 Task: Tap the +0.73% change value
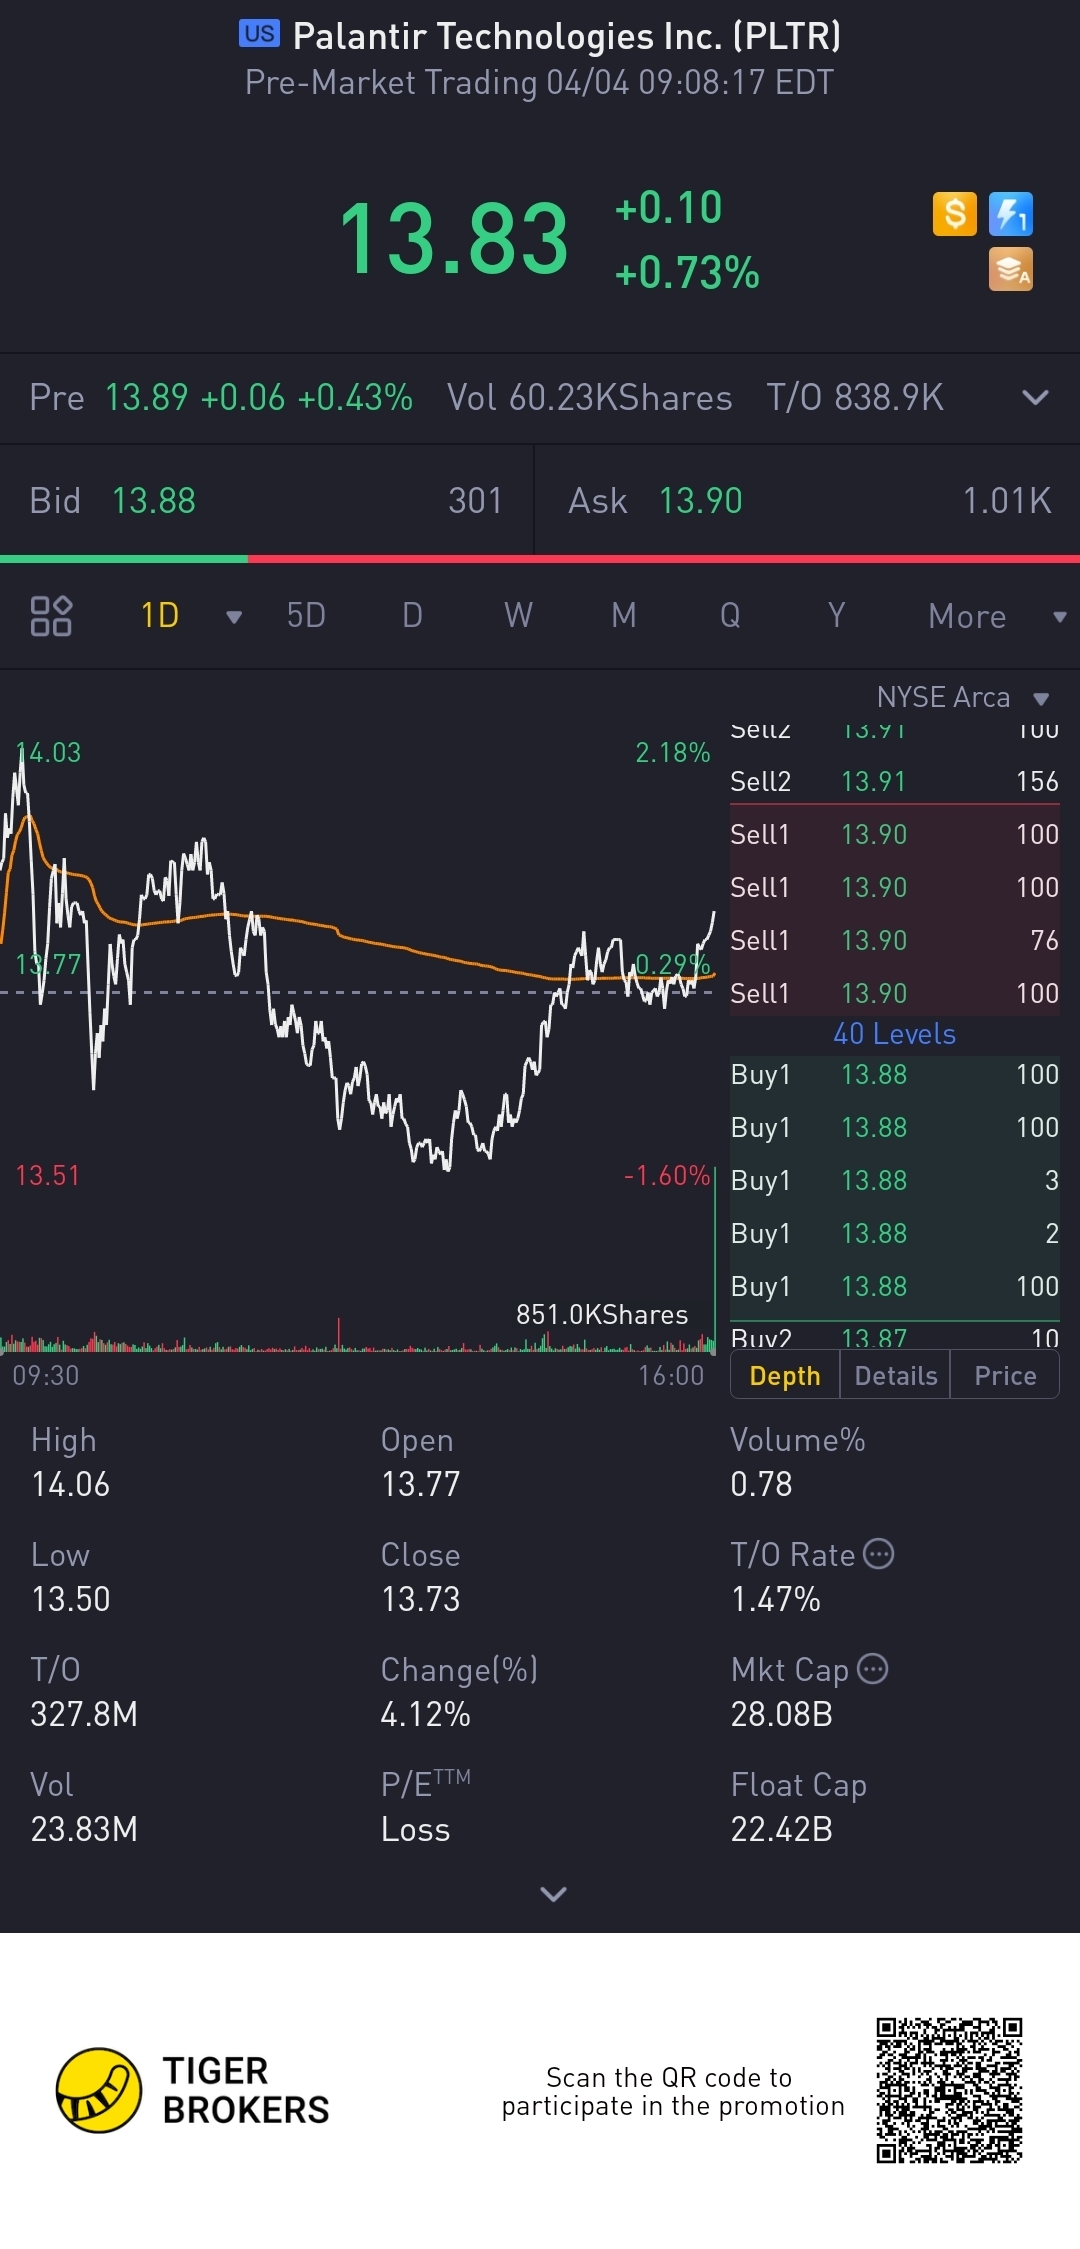tap(687, 273)
